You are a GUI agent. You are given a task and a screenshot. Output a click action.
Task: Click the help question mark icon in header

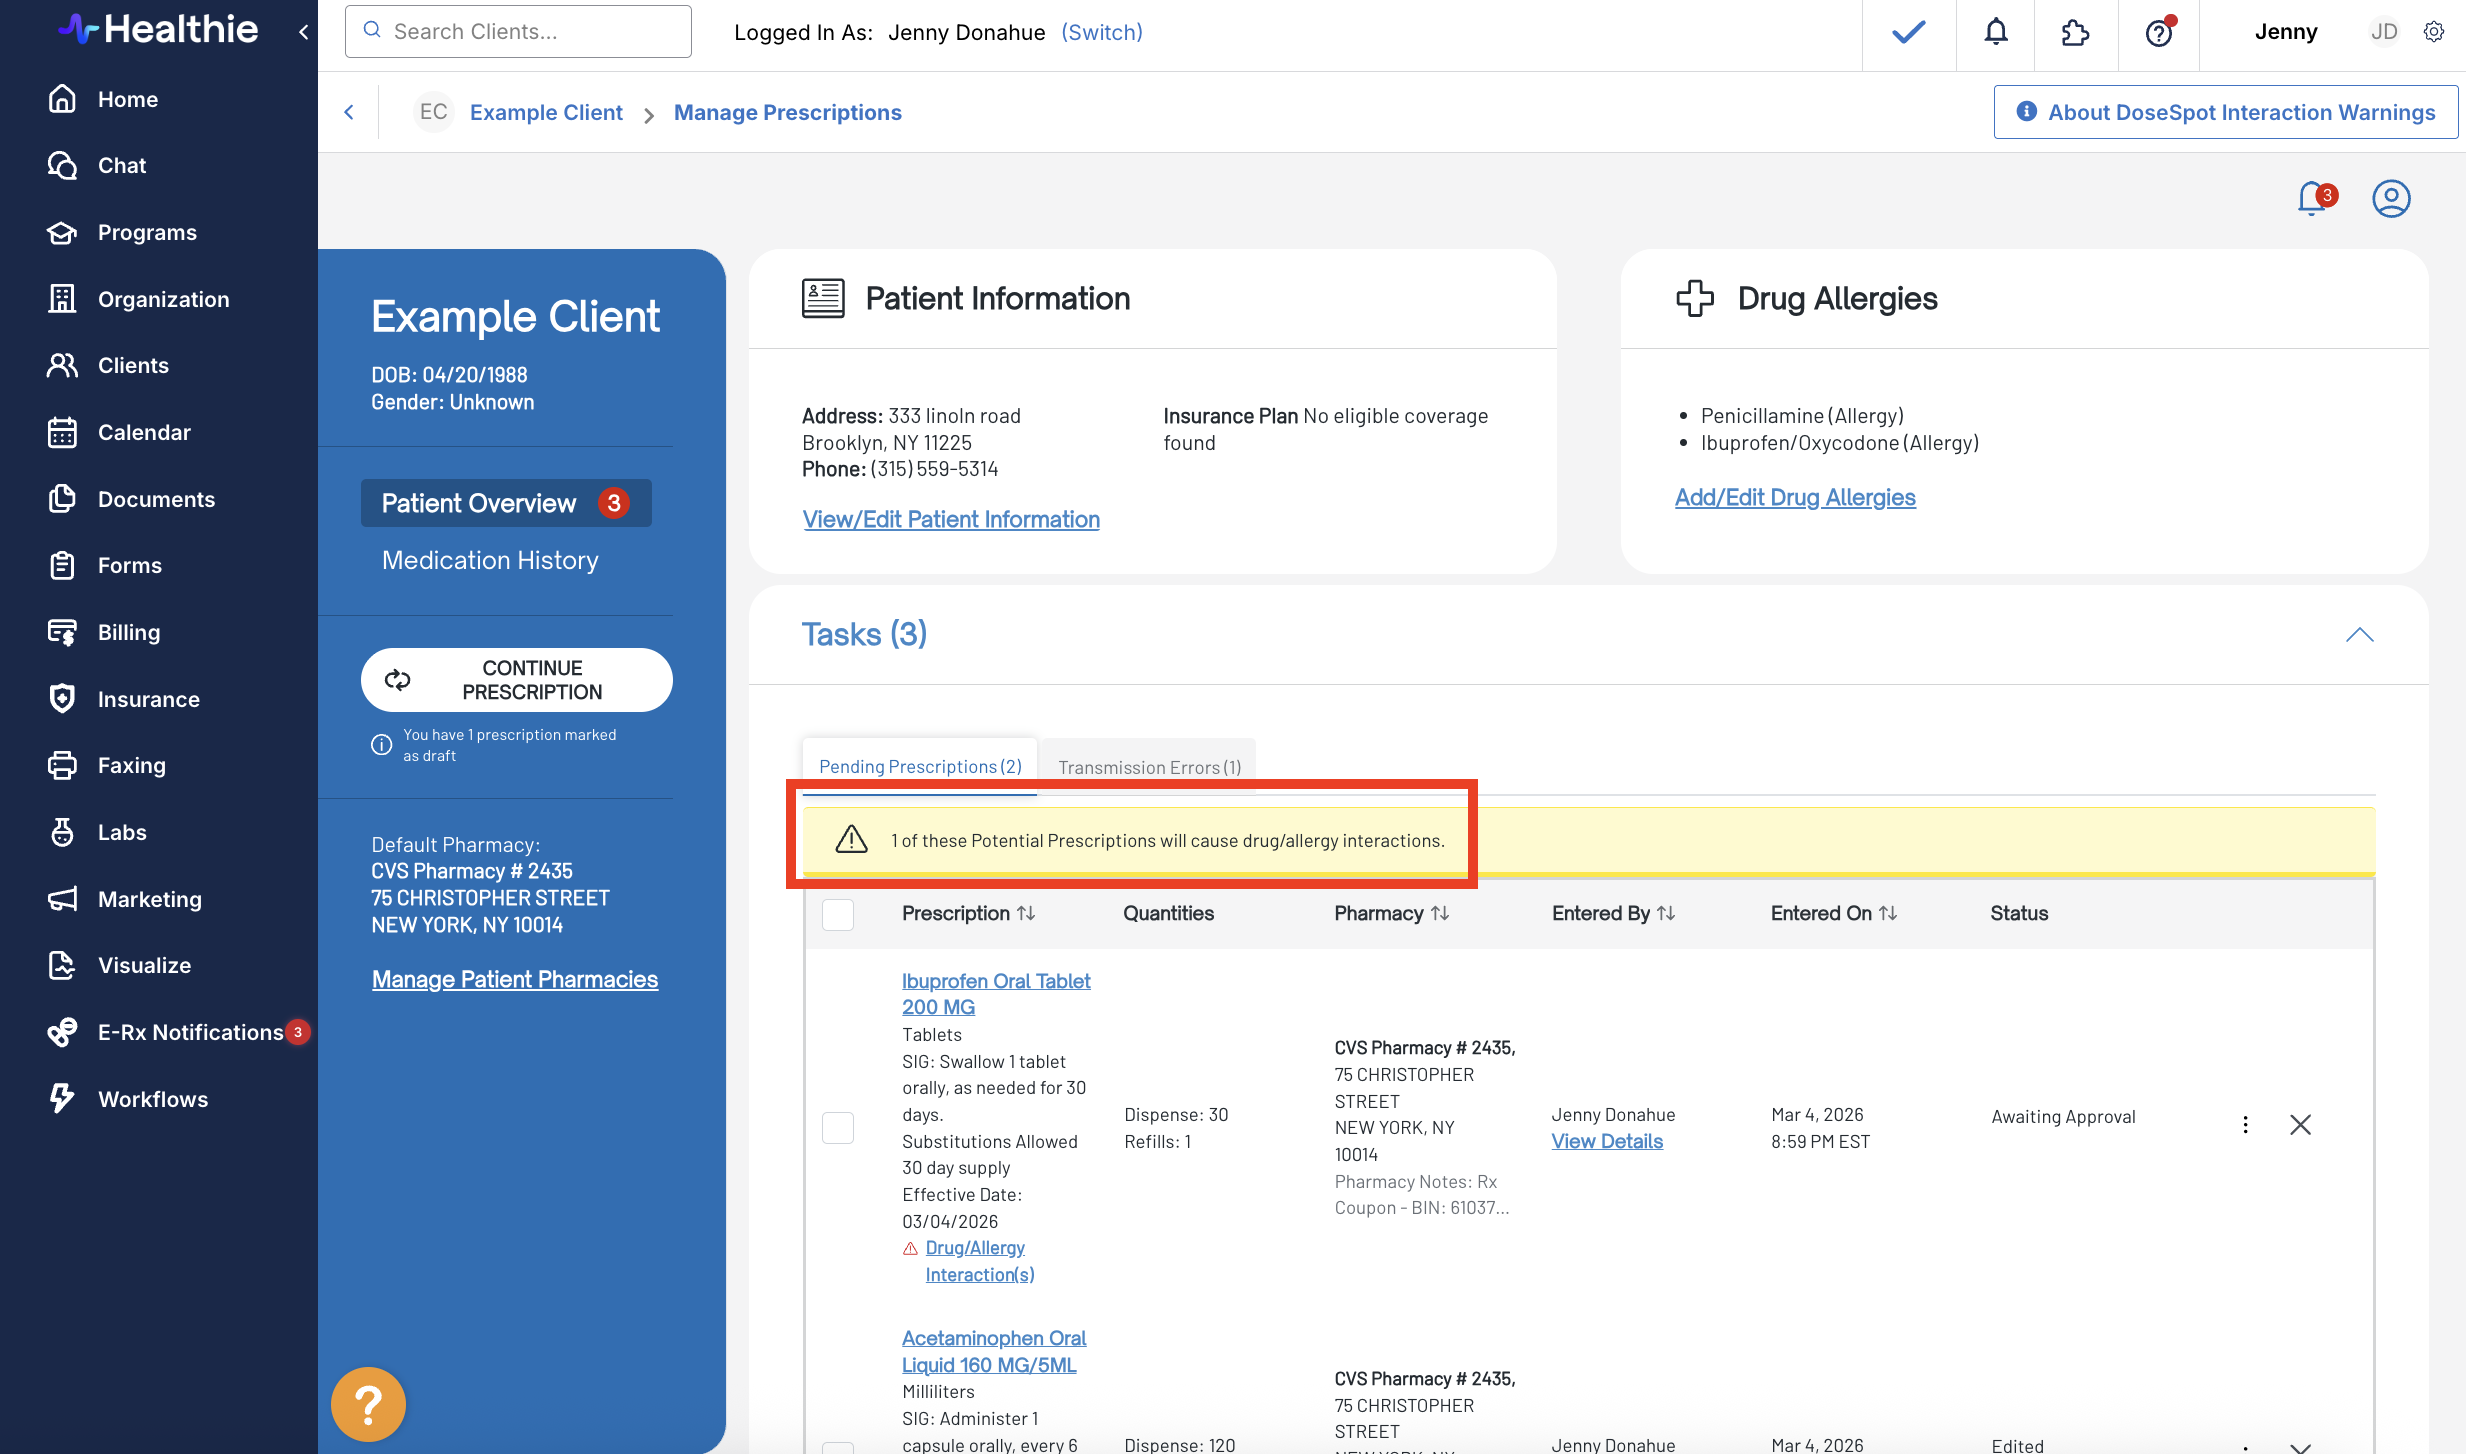[2158, 32]
